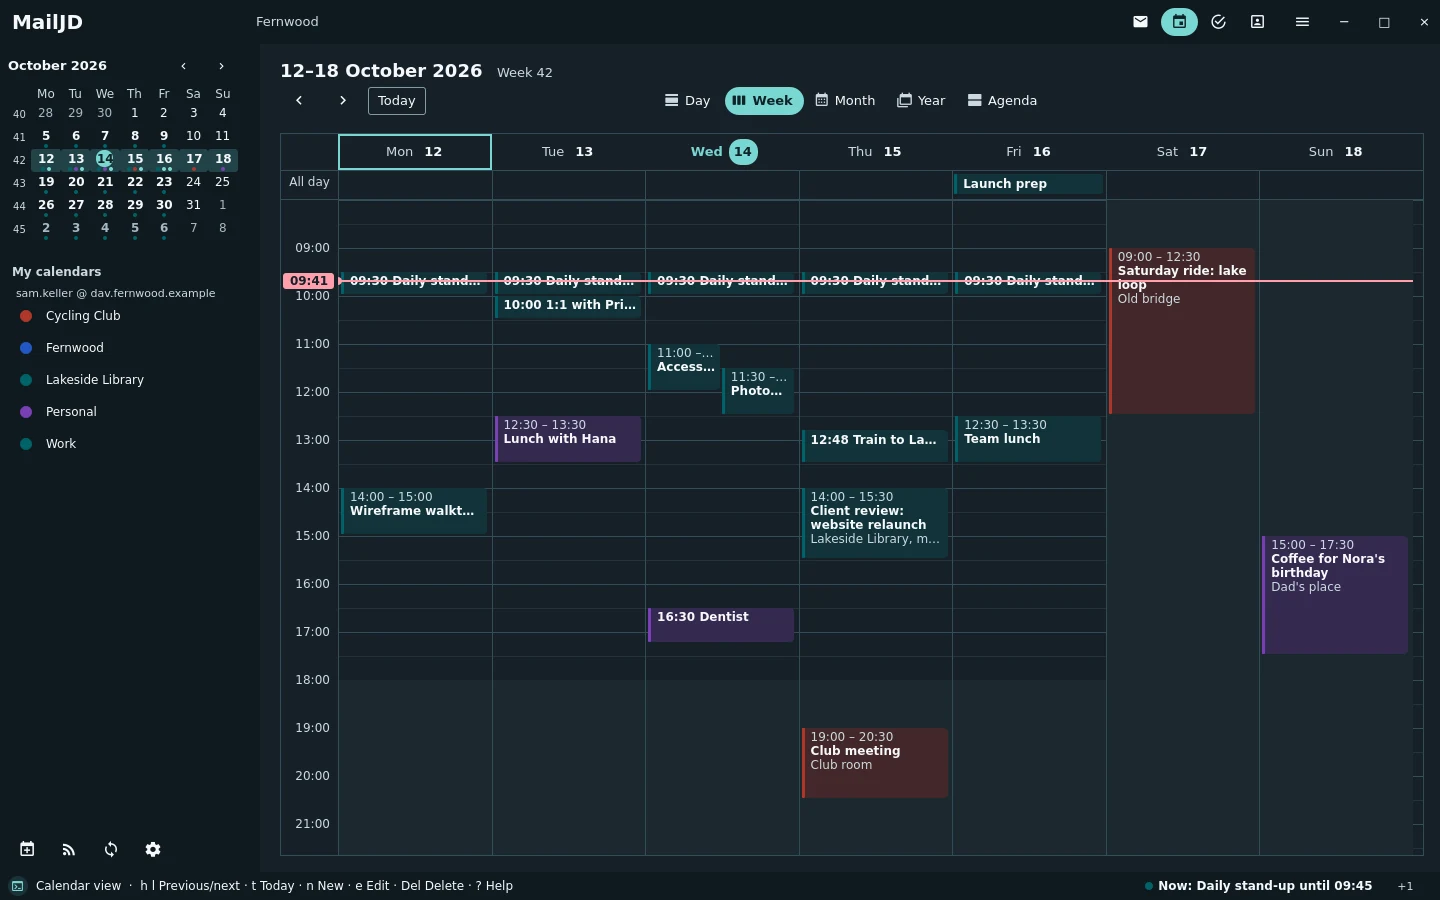The image size is (1440, 900).
Task: Toggle the Work calendar color dot
Action: click(26, 444)
